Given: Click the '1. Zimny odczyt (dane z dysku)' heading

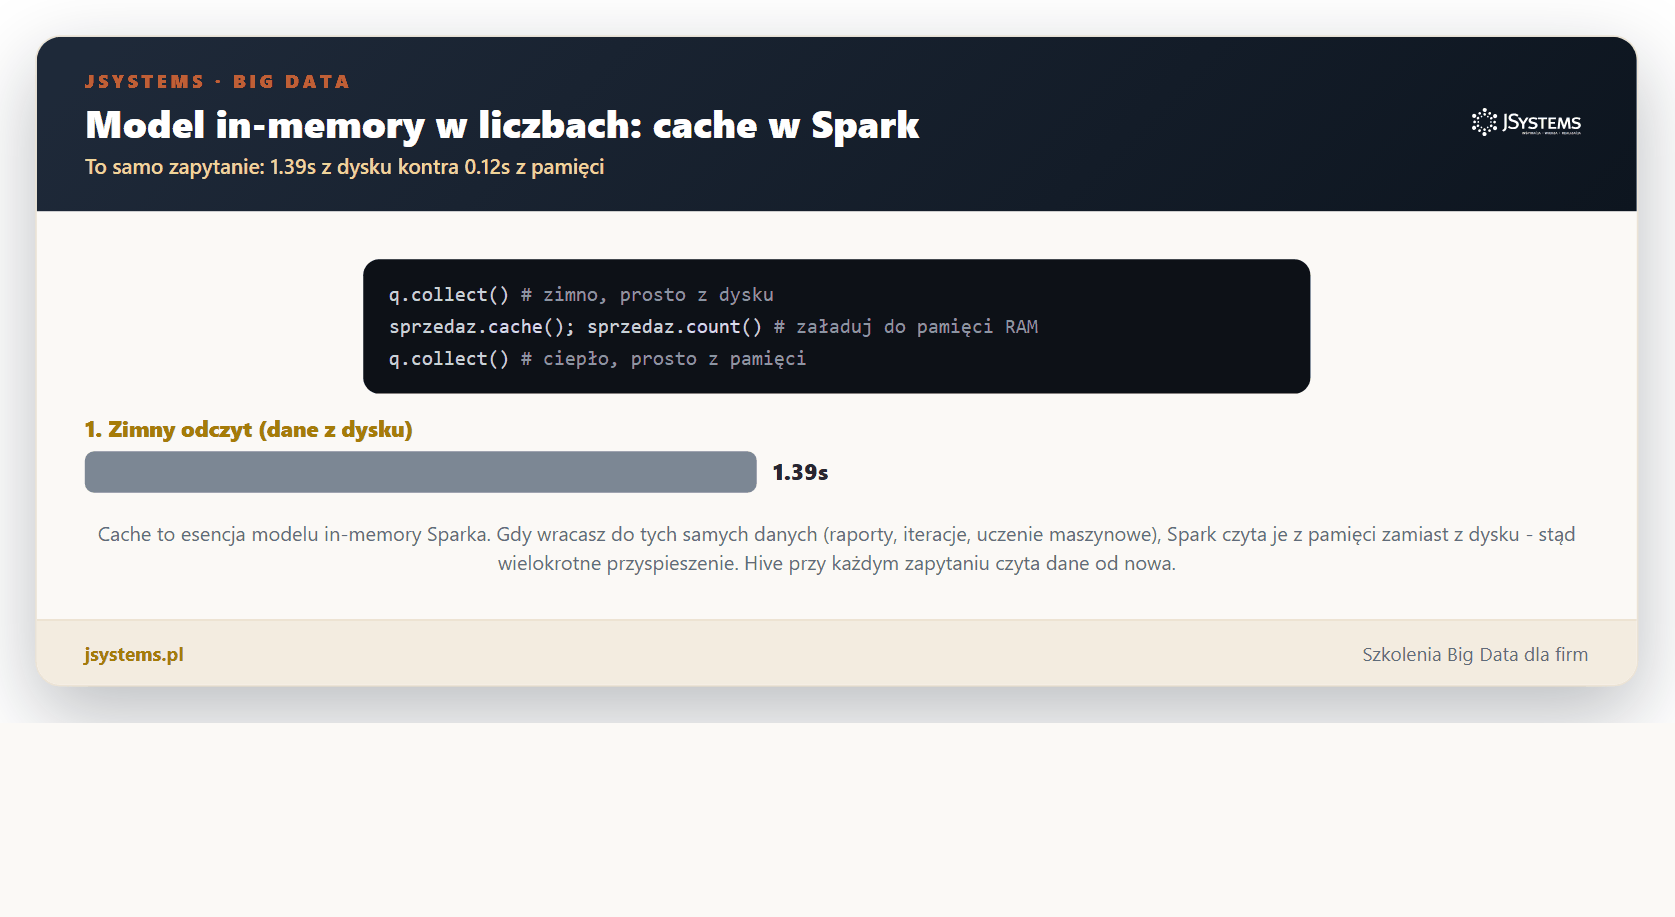Looking at the screenshot, I should click(248, 429).
